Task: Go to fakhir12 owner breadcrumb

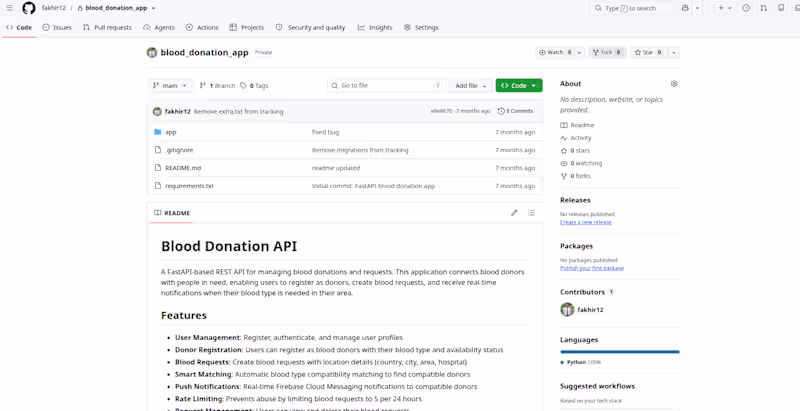Action: pyautogui.click(x=54, y=8)
